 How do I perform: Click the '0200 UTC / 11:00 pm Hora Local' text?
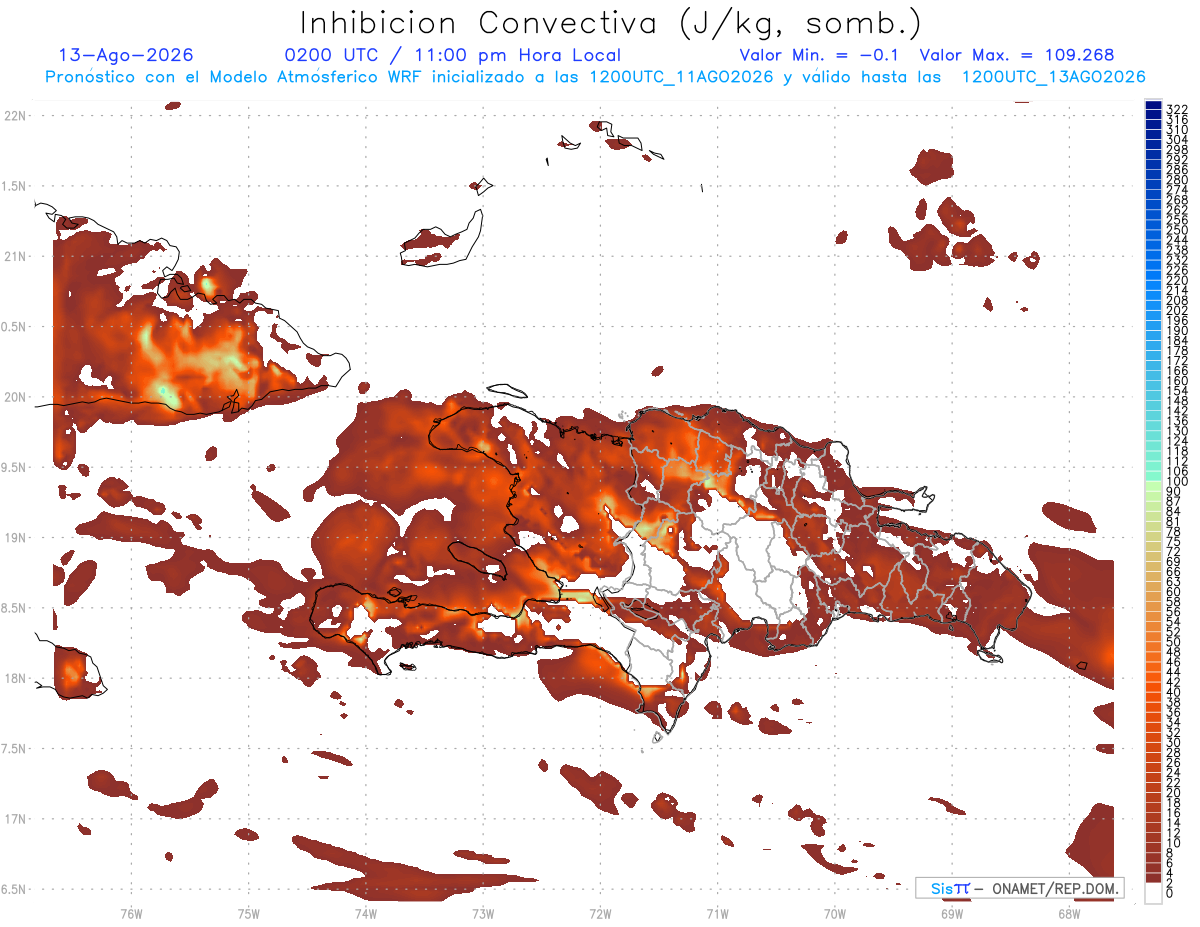pos(453,55)
